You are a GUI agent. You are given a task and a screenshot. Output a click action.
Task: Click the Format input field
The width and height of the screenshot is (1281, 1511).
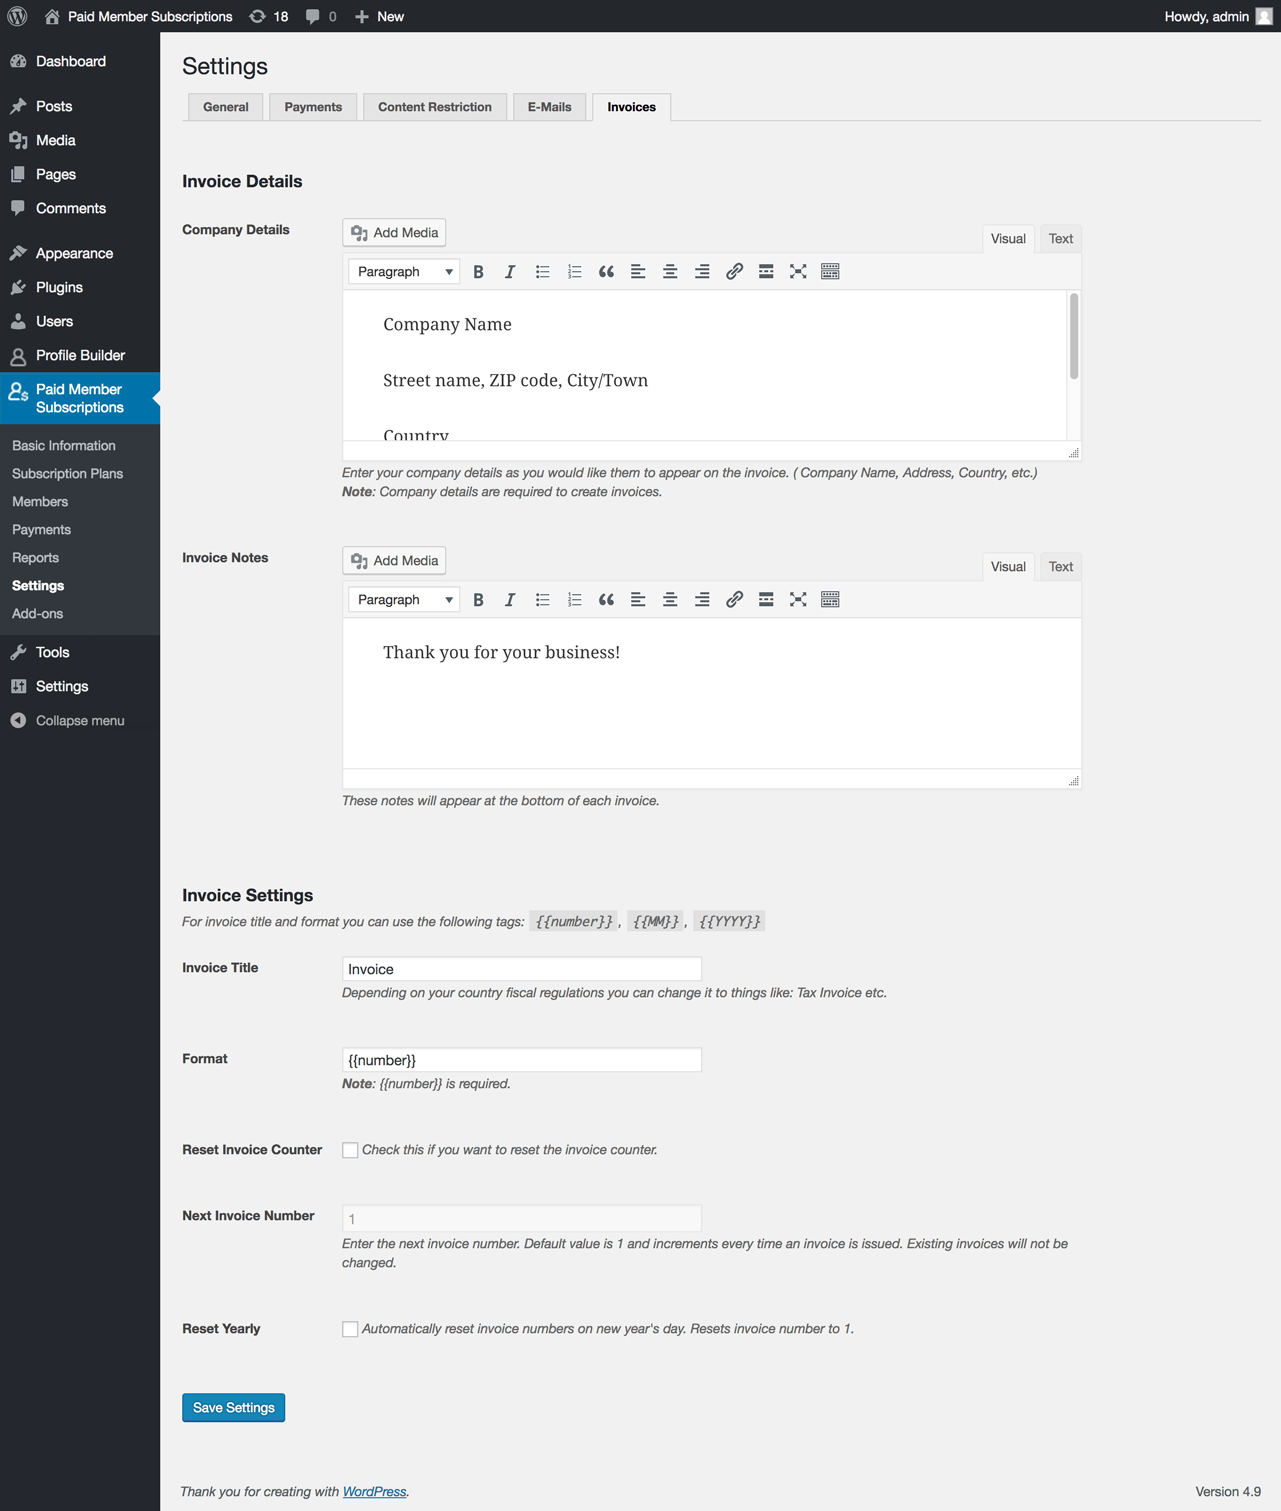click(522, 1060)
